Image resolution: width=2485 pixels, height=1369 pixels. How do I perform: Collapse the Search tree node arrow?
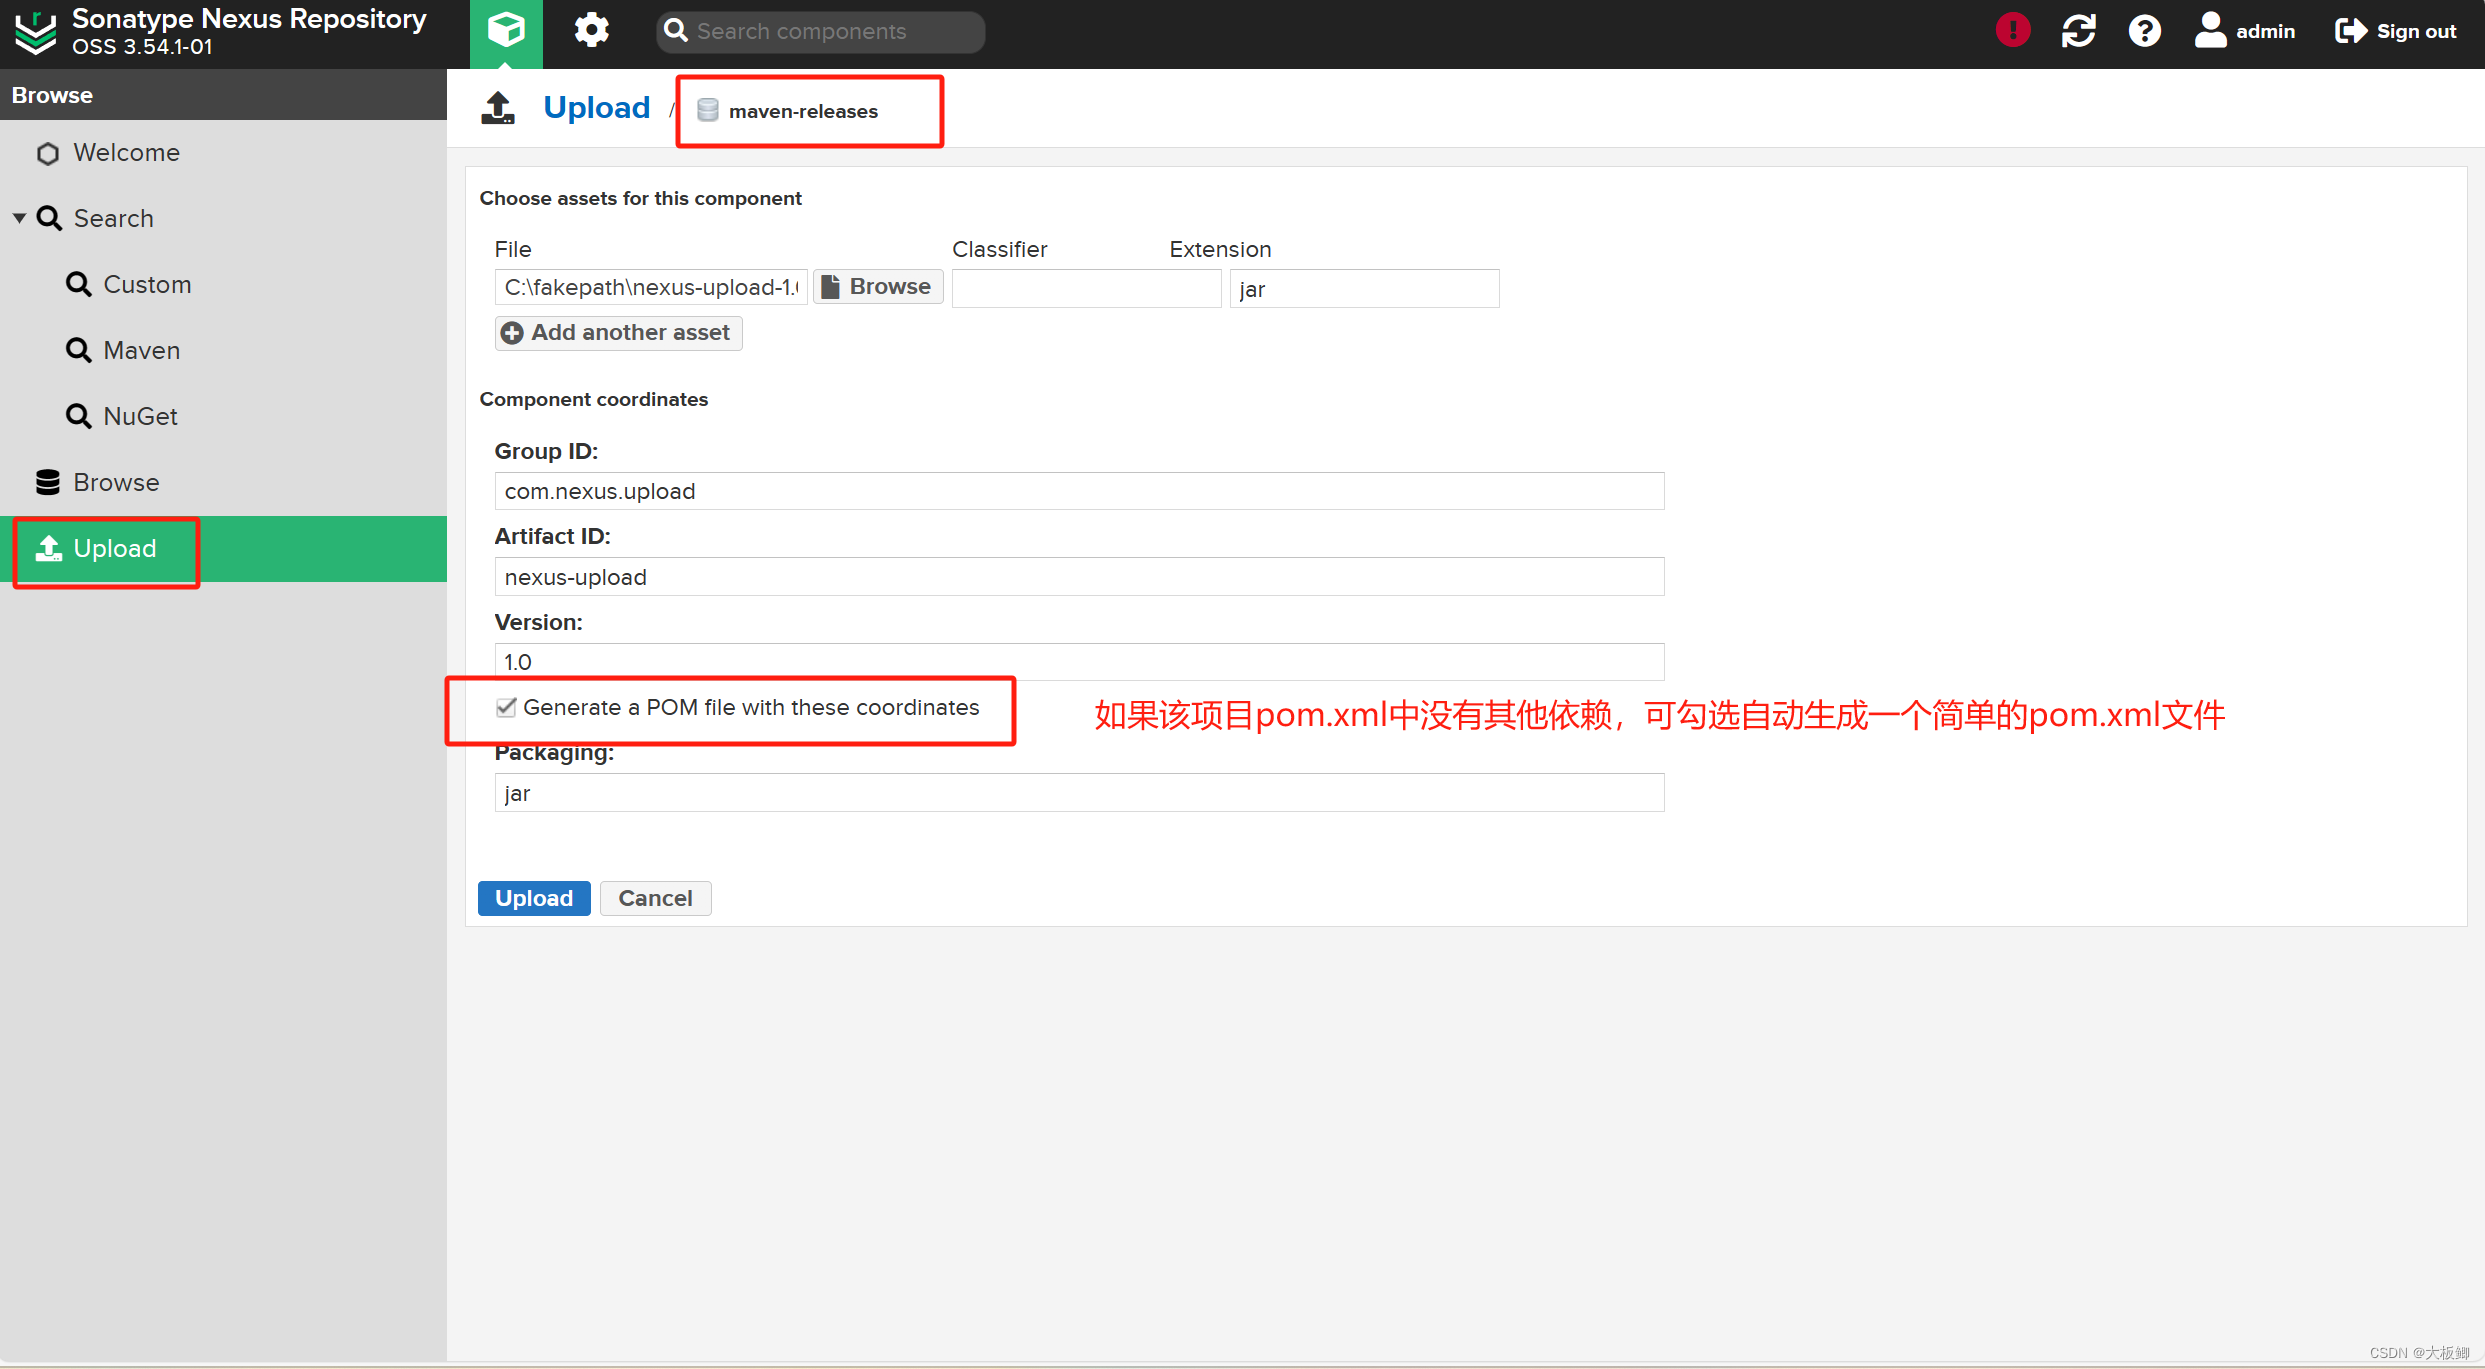point(19,218)
